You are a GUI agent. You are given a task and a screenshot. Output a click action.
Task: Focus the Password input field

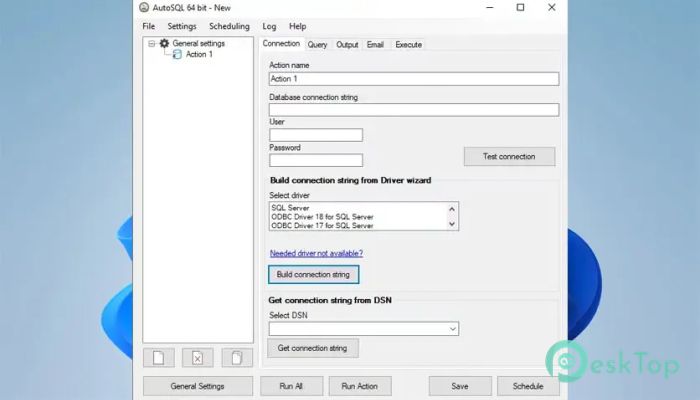click(x=316, y=160)
